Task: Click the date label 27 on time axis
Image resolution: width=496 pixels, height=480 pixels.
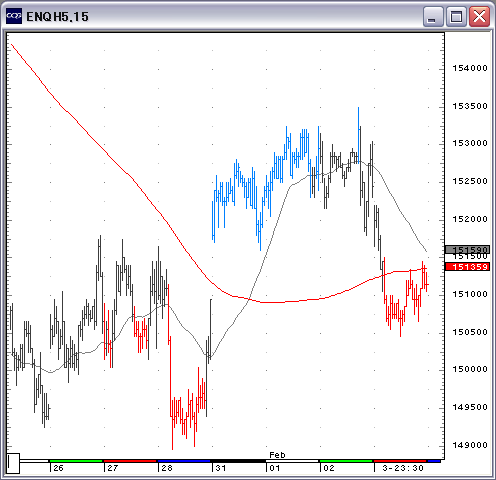Action: click(x=113, y=468)
